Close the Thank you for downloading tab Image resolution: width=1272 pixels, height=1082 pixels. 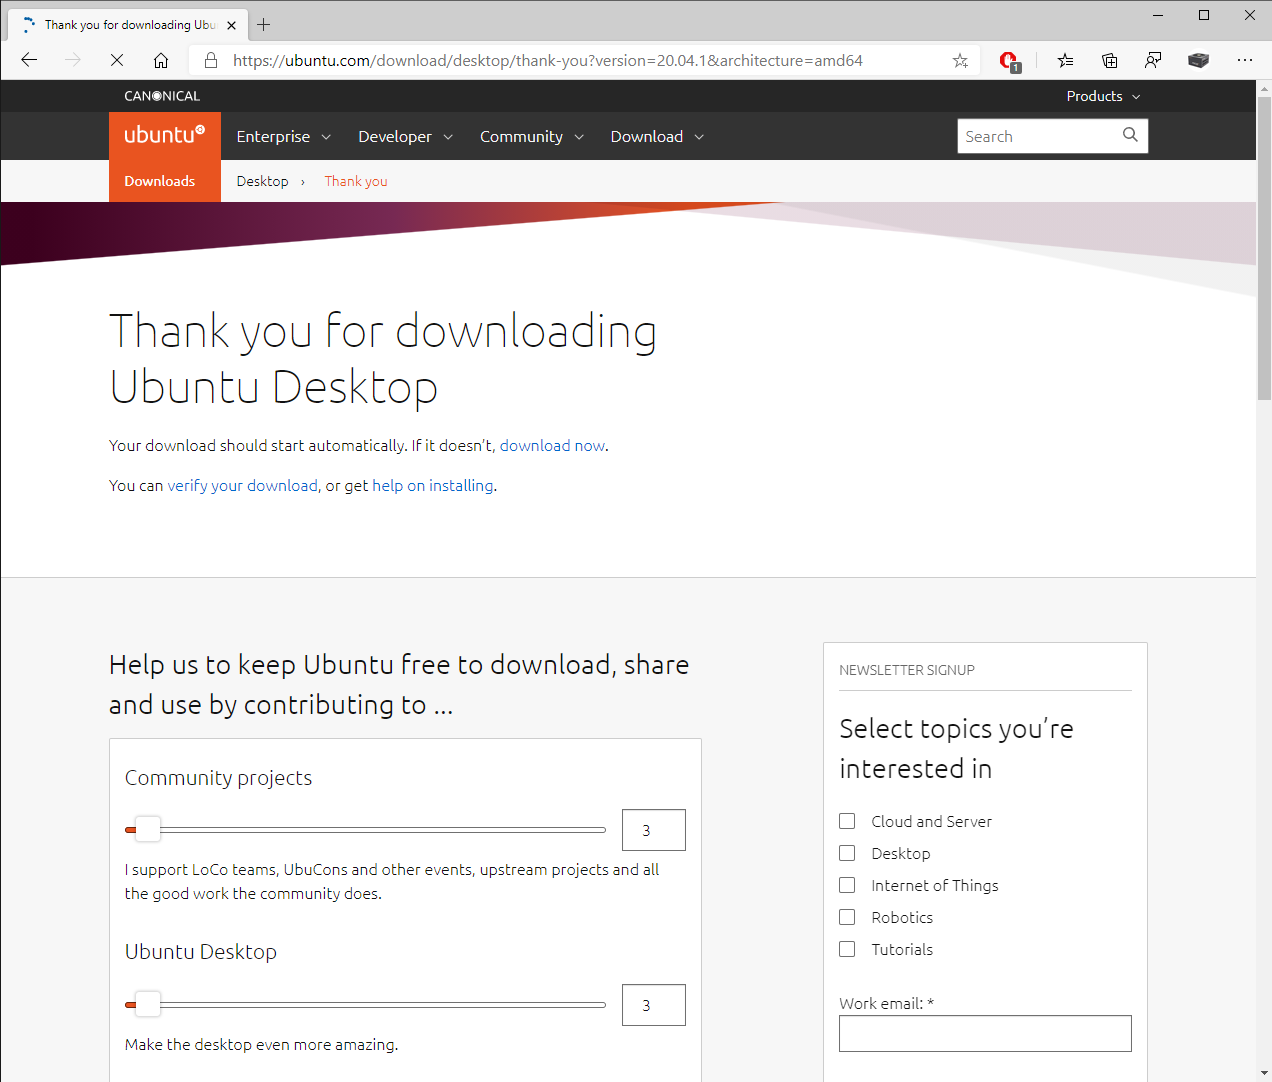(x=231, y=25)
